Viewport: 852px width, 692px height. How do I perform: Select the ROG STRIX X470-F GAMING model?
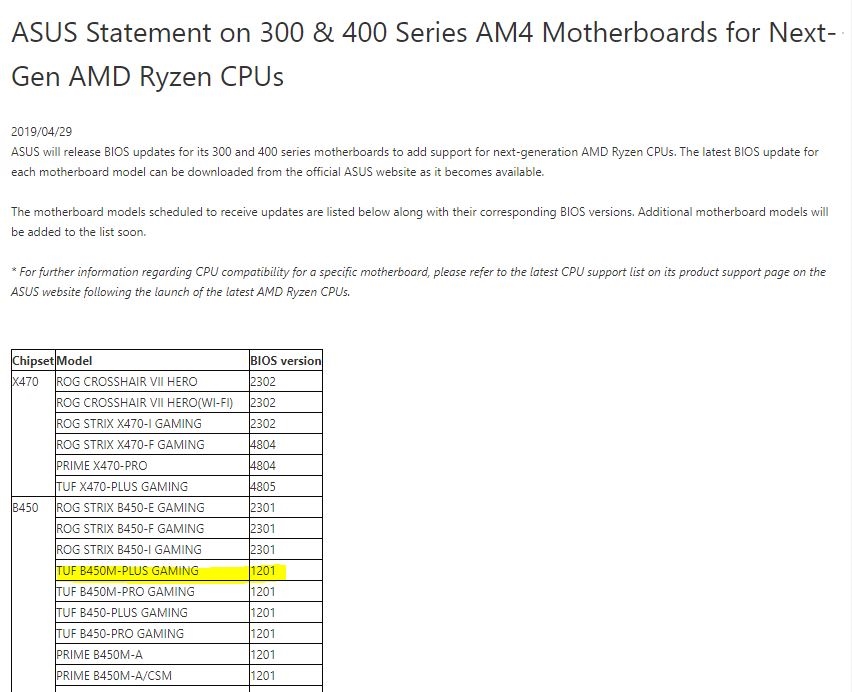tap(131, 444)
